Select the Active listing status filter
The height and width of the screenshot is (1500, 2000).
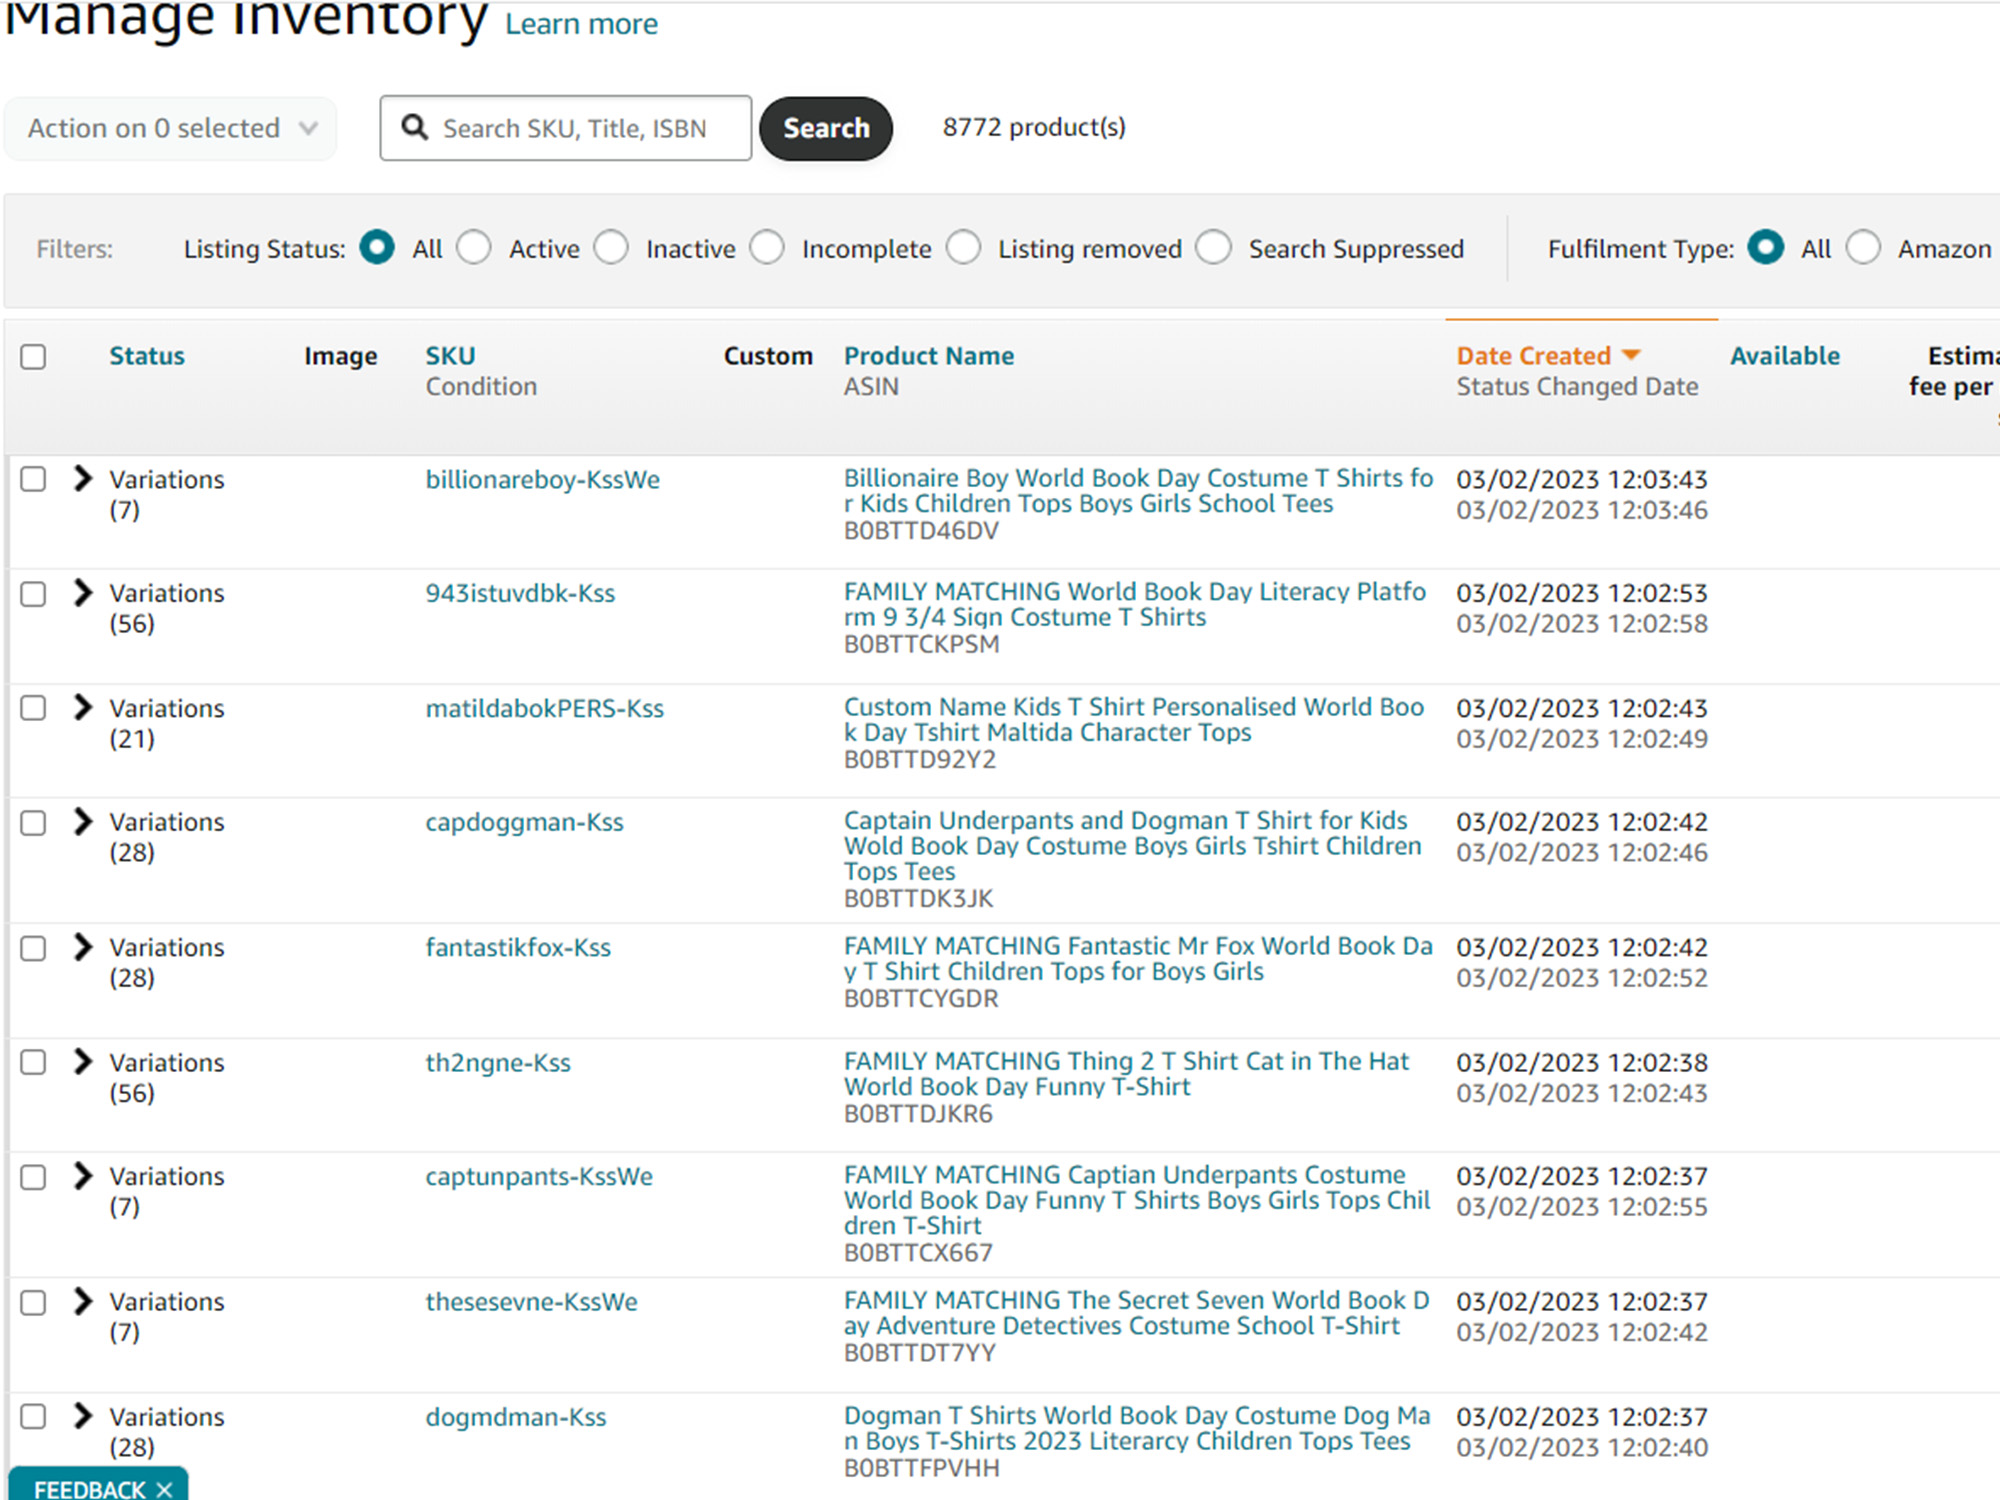pyautogui.click(x=474, y=247)
